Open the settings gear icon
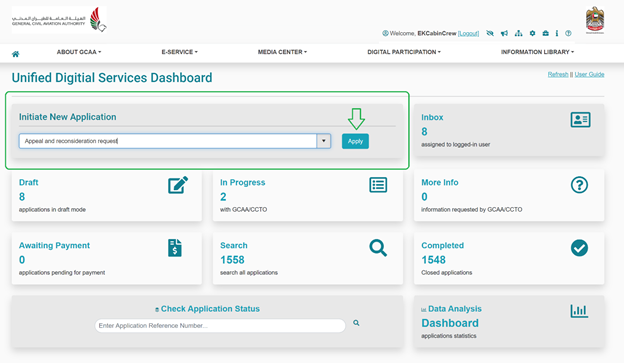Image resolution: width=624 pixels, height=363 pixels. pos(532,33)
